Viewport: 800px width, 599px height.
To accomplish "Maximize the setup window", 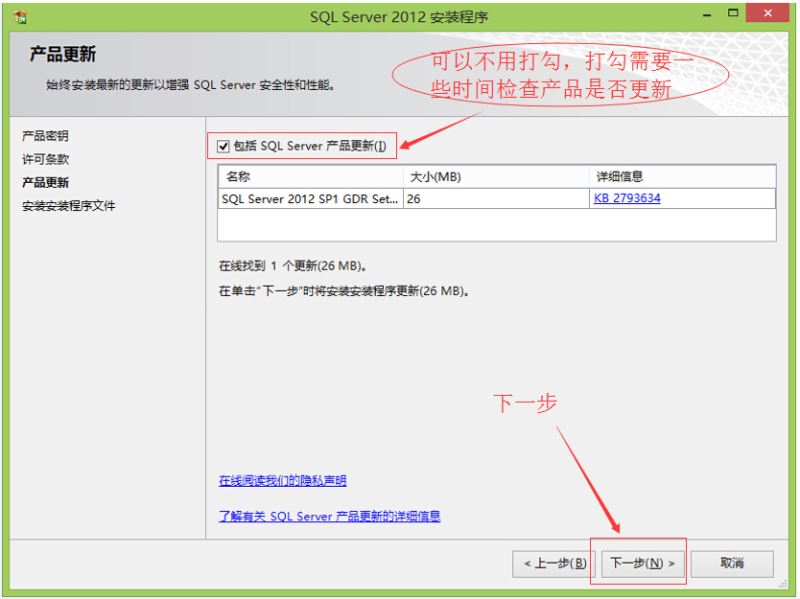I will 733,14.
